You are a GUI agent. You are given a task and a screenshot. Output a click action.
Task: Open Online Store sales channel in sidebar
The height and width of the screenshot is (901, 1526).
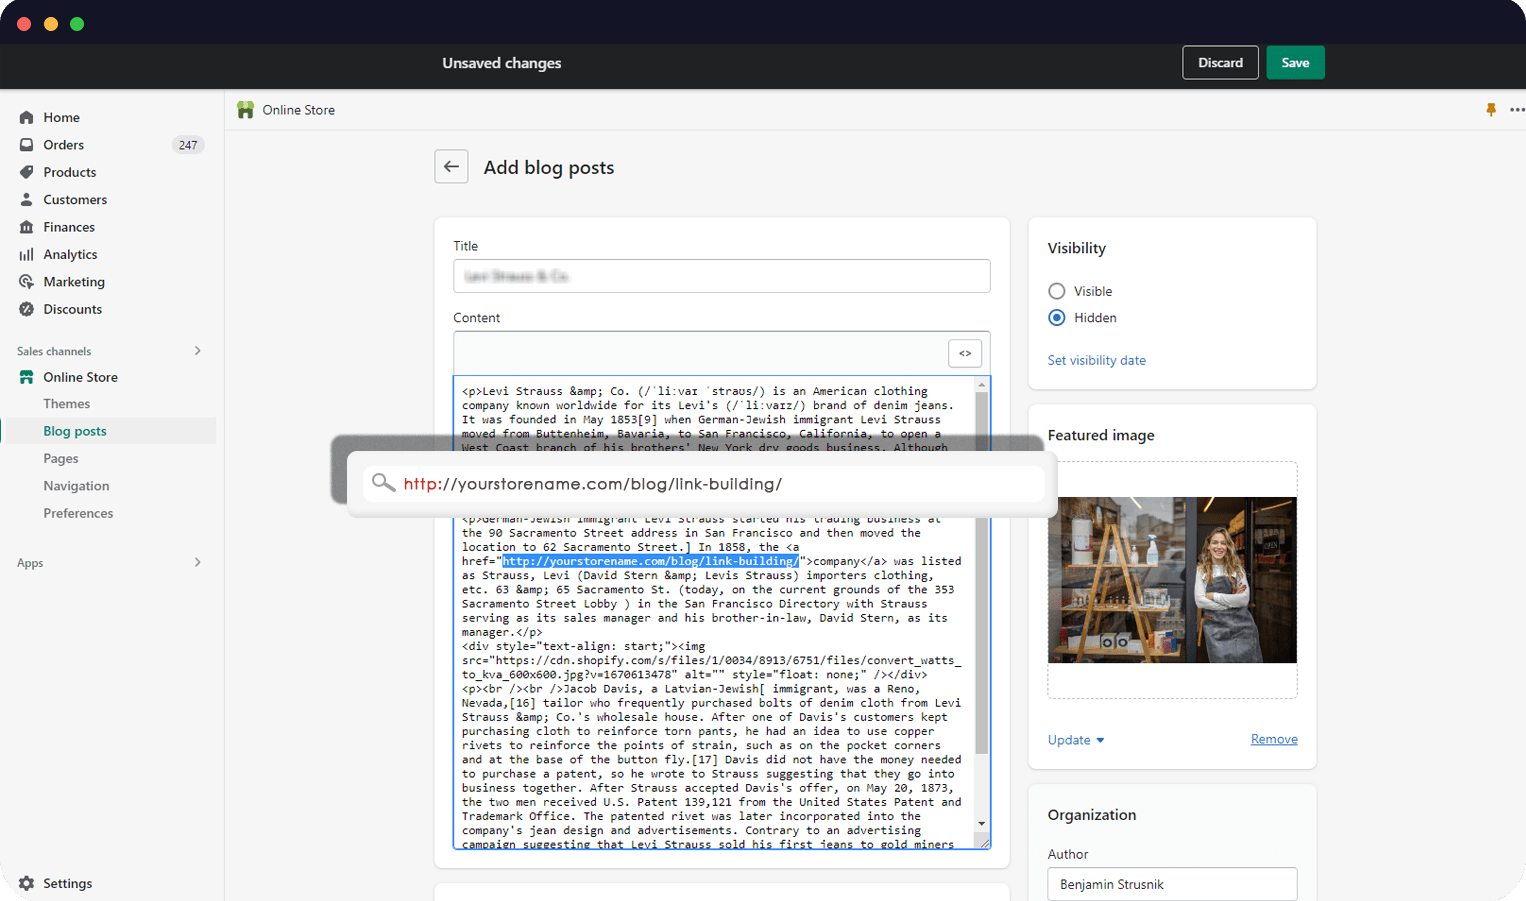coord(81,377)
